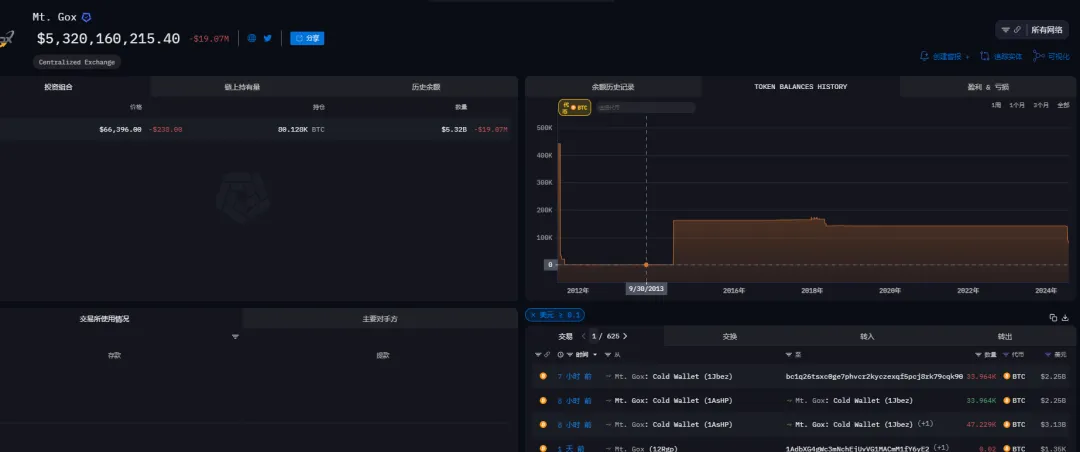The image size is (1080, 452).
Task: Click the blue 分享 share button
Action: pyautogui.click(x=307, y=39)
